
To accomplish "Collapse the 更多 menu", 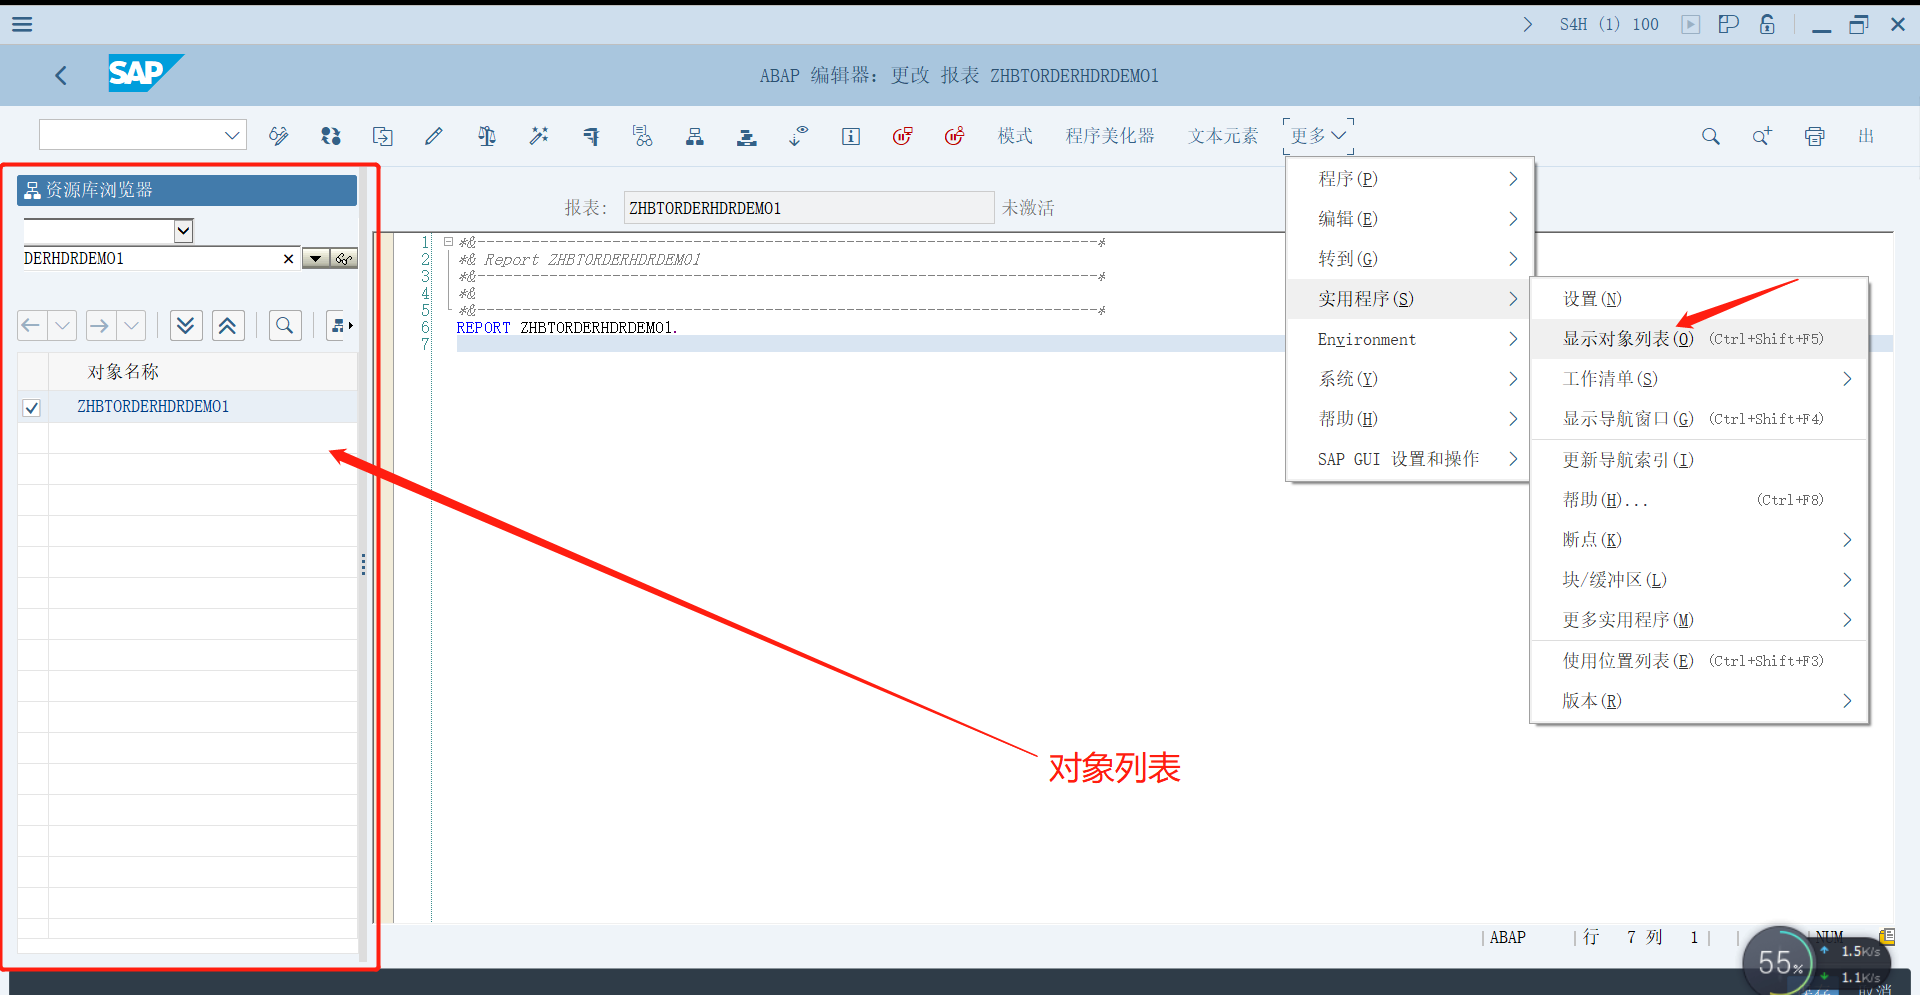I will 1318,135.
